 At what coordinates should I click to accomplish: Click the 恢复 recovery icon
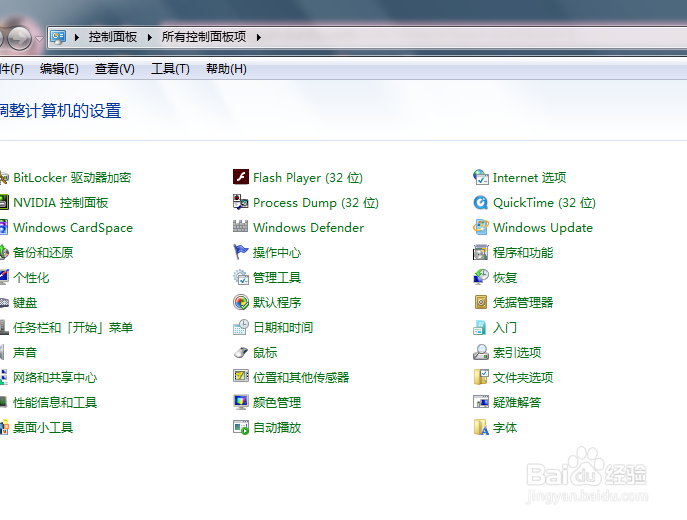pyautogui.click(x=481, y=277)
